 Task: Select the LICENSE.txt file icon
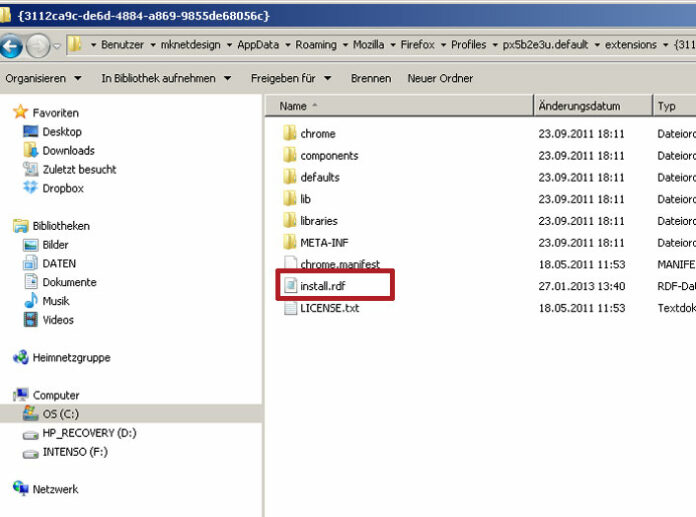point(290,308)
